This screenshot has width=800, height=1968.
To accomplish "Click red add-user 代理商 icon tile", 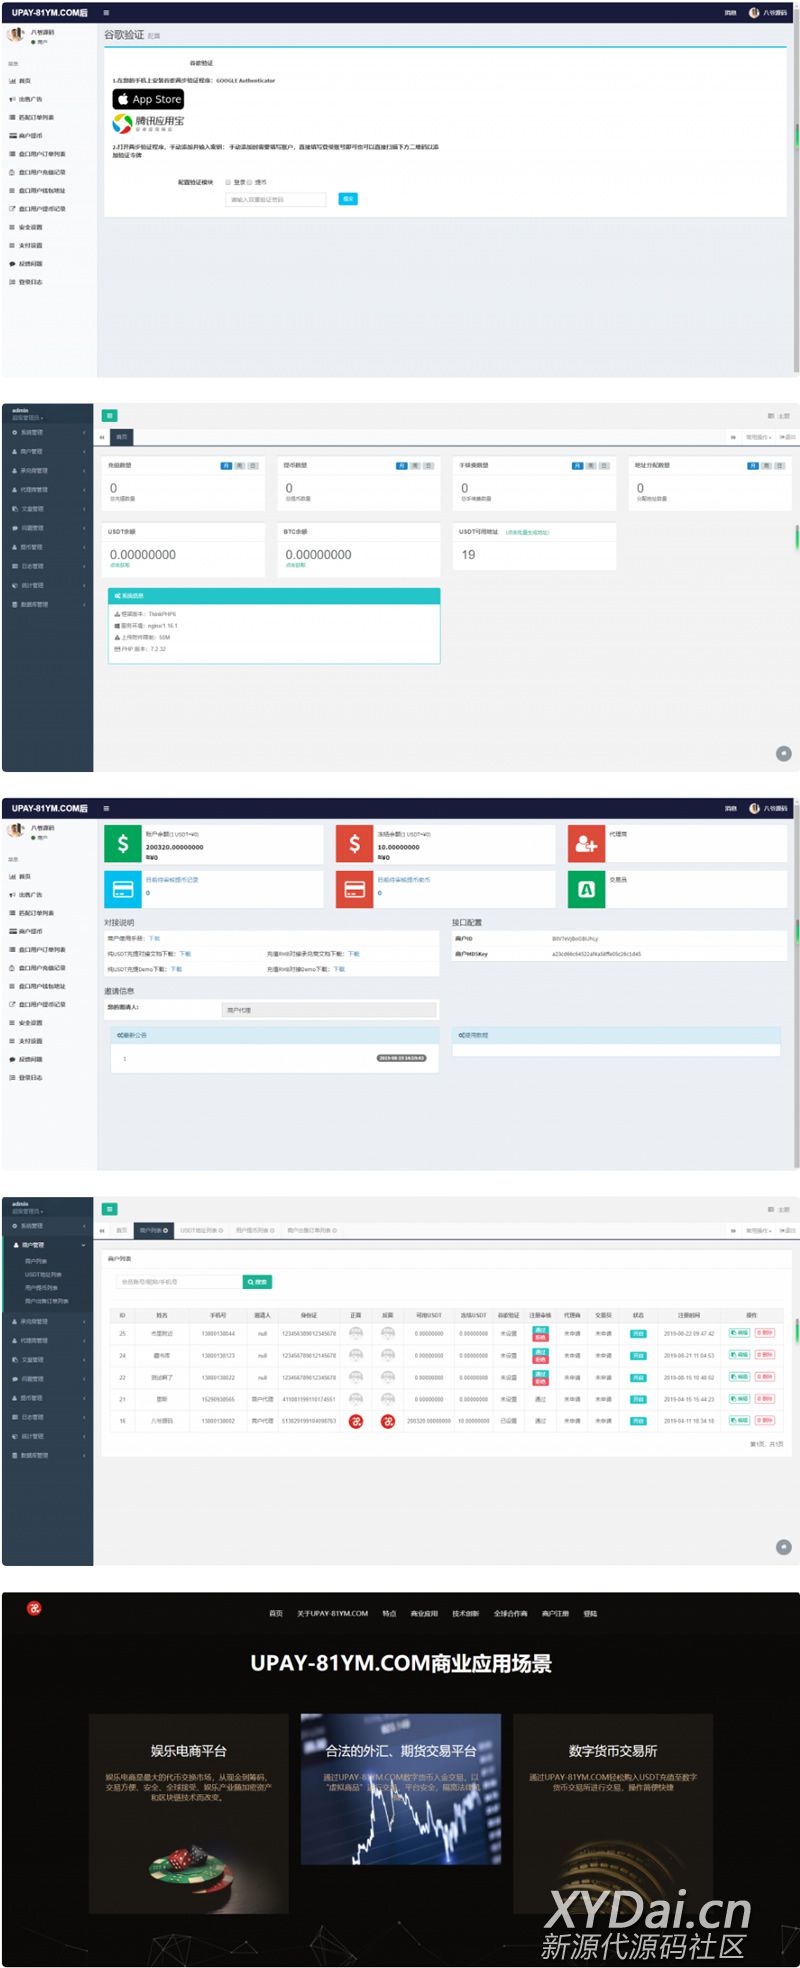I will pos(586,843).
